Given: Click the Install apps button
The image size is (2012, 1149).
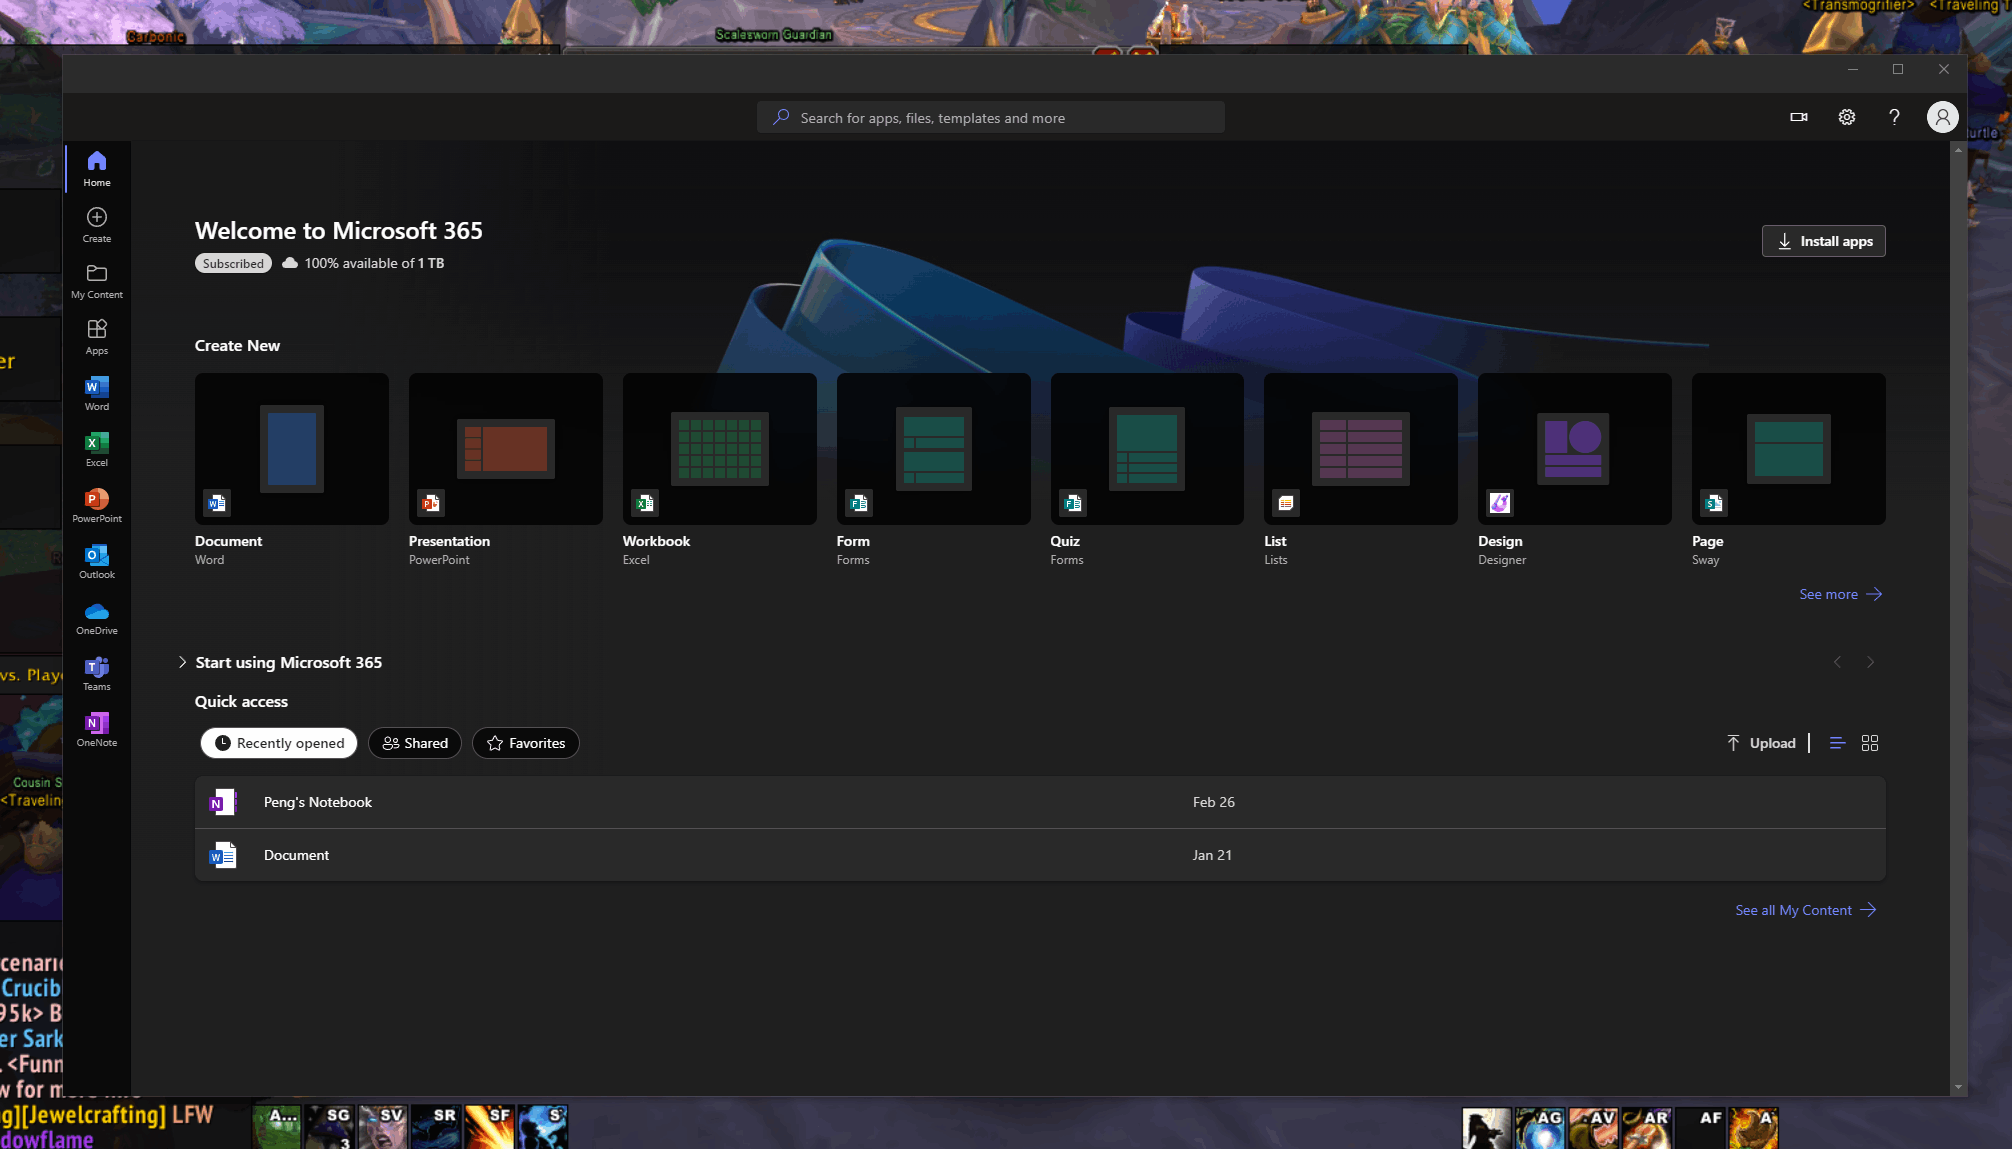Looking at the screenshot, I should [x=1824, y=241].
